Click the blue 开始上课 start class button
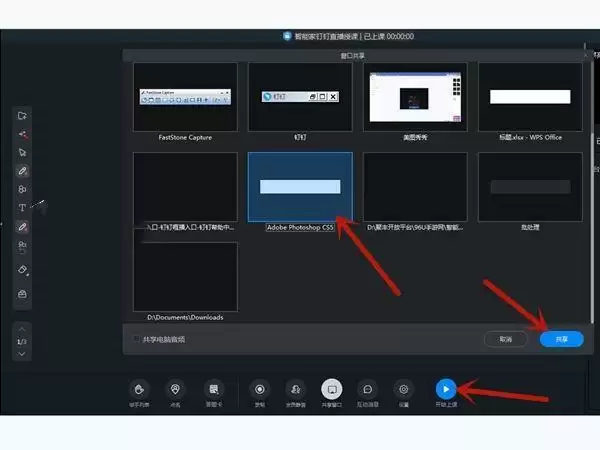Image resolution: width=600 pixels, height=450 pixels. coord(447,389)
